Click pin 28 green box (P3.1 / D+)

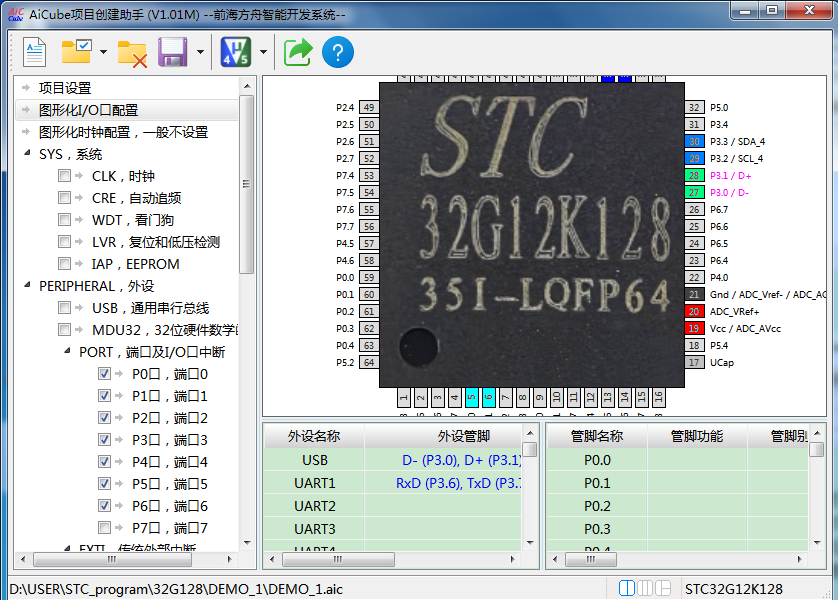point(694,176)
